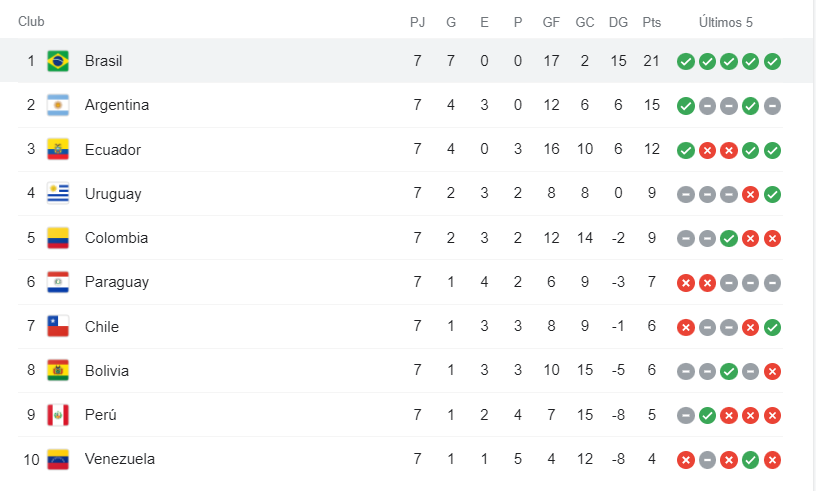Open Venezuela's most recent loss result

(772, 460)
